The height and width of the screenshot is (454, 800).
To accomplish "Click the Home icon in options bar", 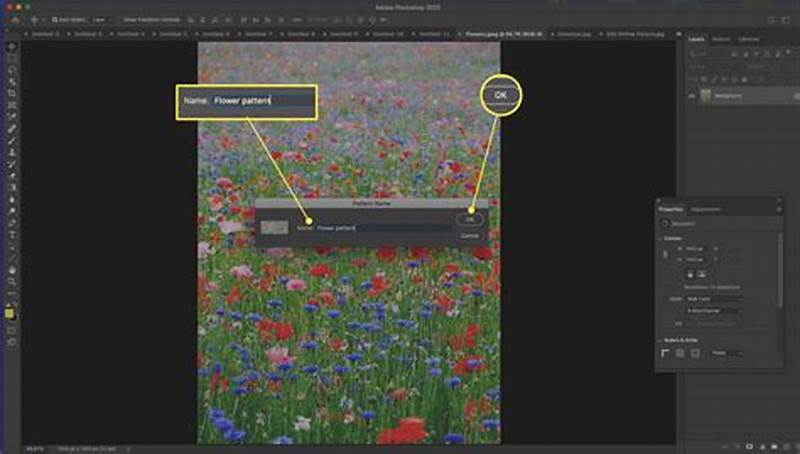I will tap(15, 20).
